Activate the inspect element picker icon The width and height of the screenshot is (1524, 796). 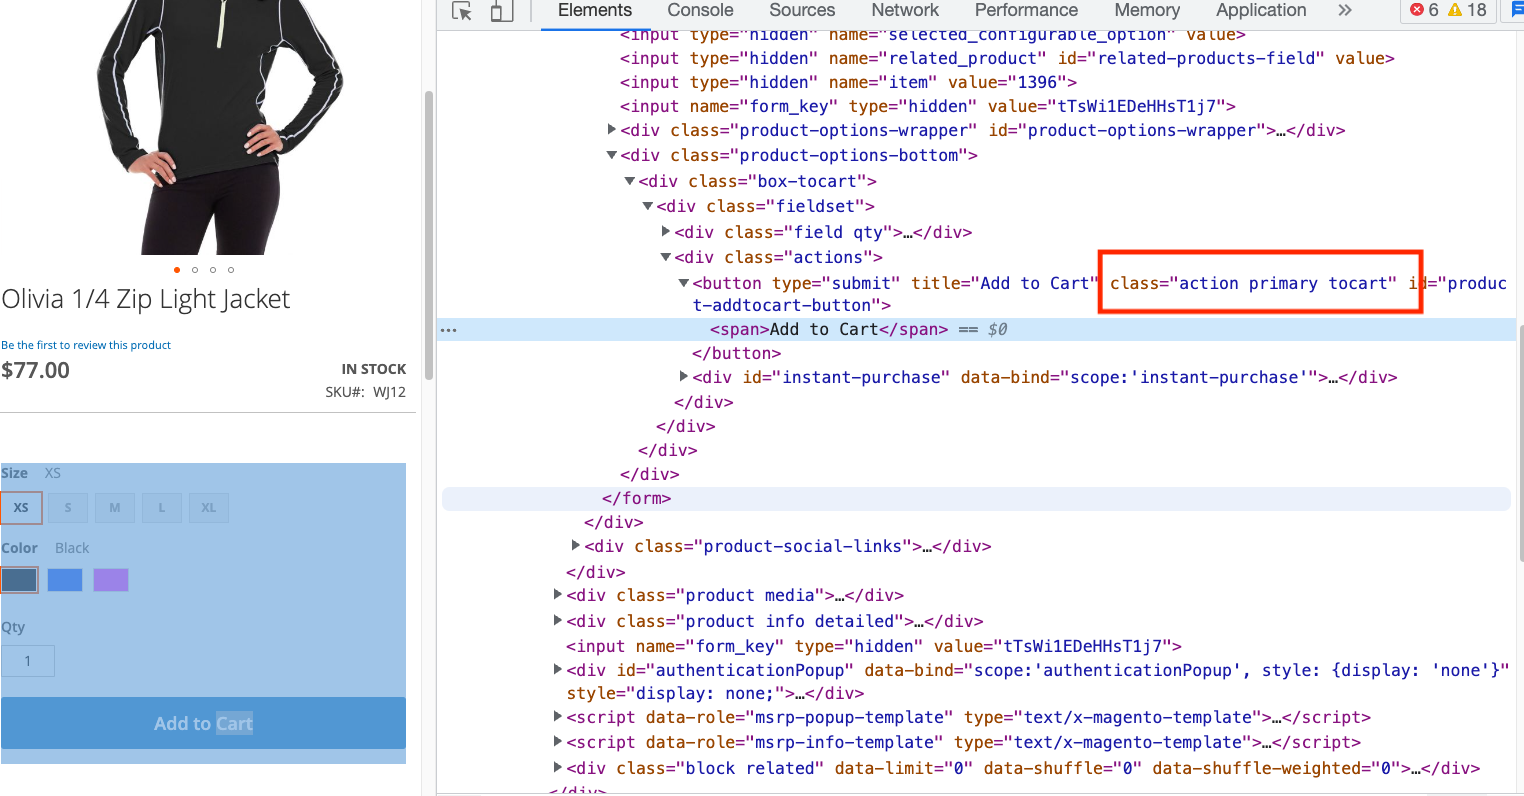(x=461, y=11)
